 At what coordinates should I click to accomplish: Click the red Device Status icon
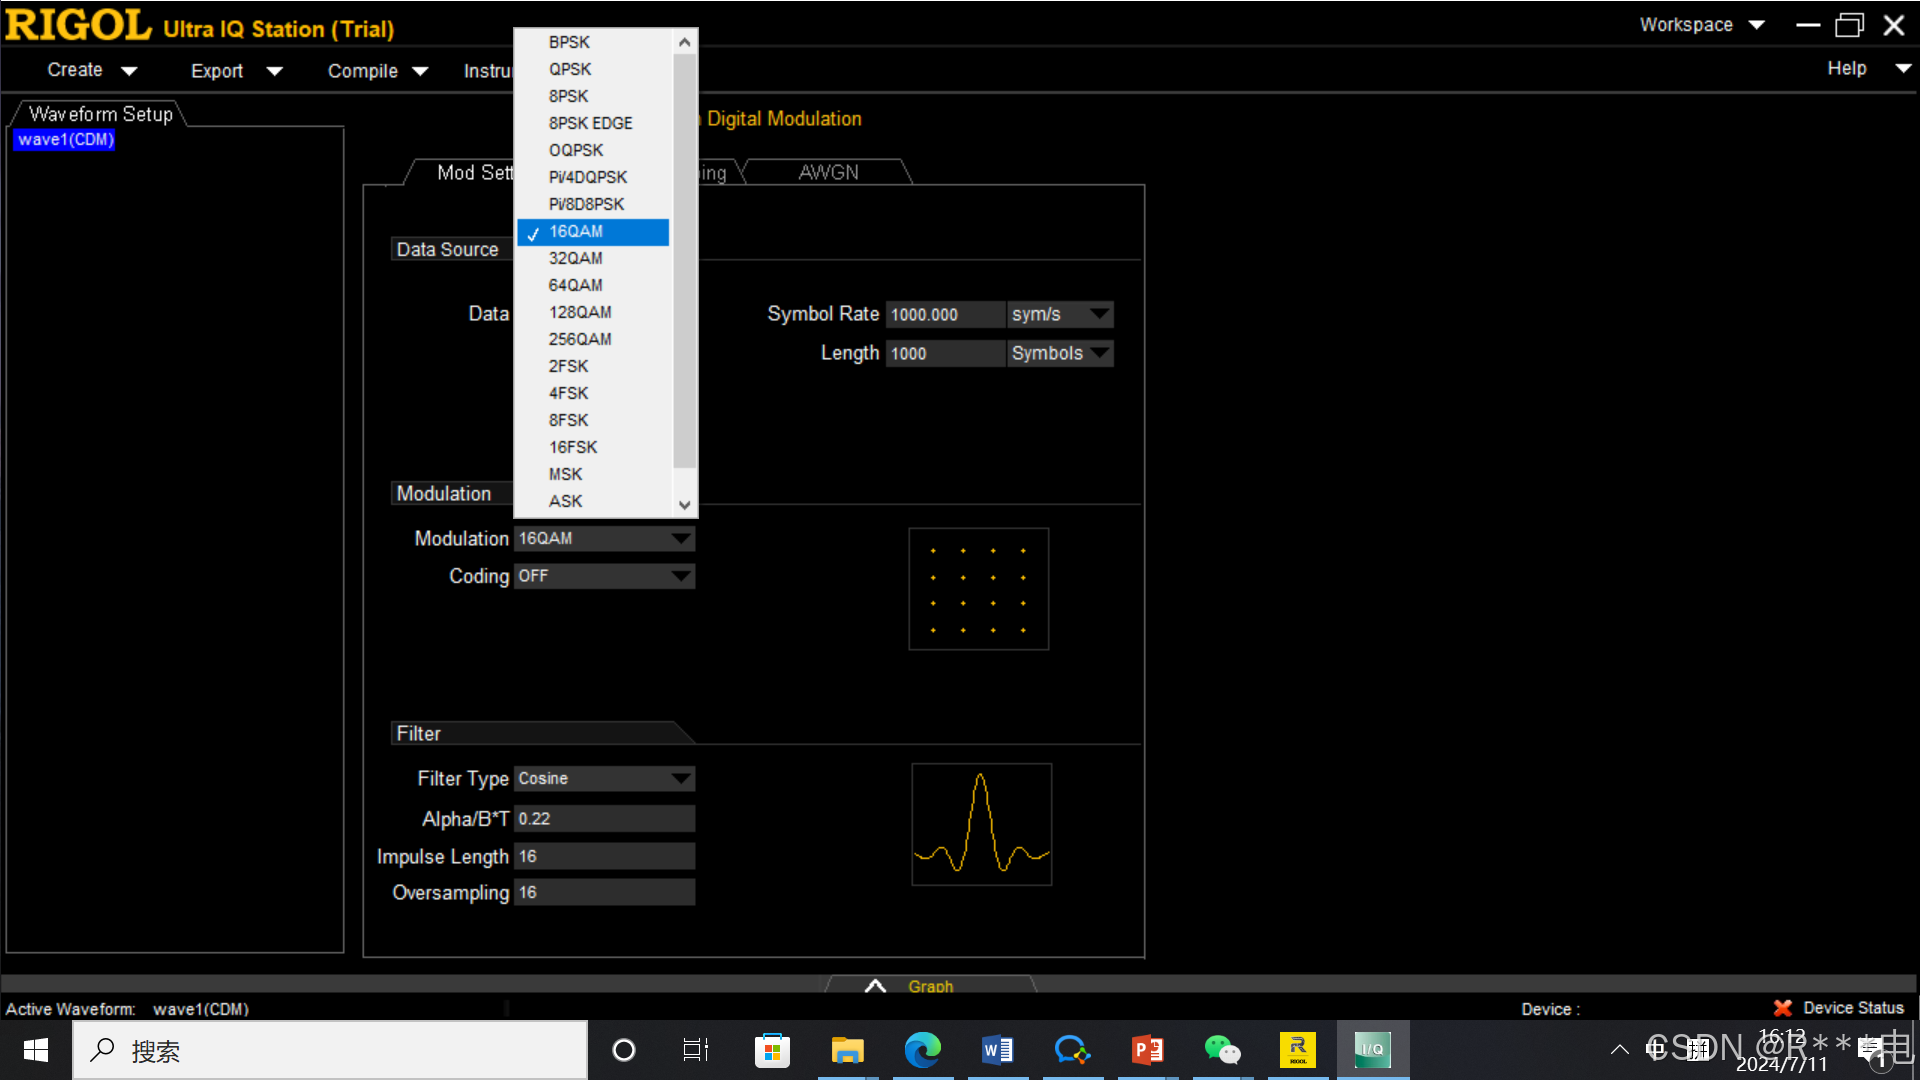tap(1782, 1008)
